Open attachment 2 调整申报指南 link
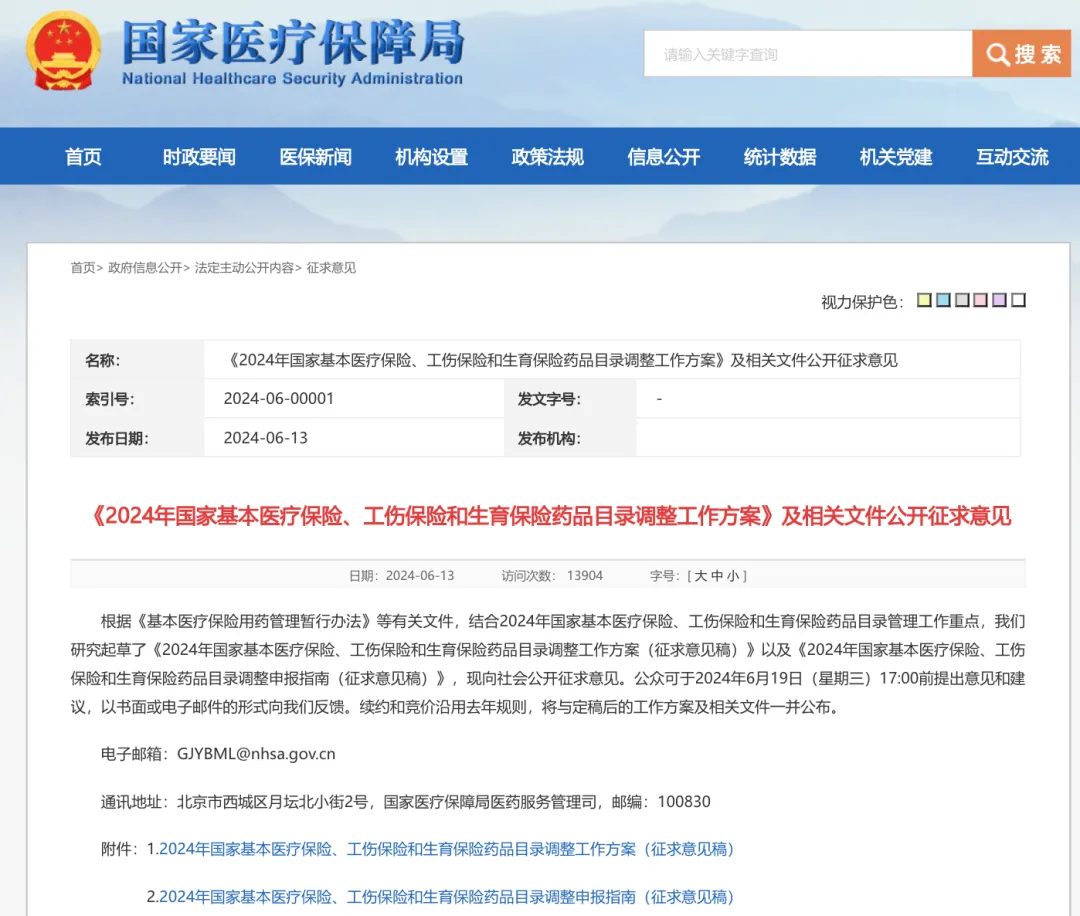 coord(447,897)
